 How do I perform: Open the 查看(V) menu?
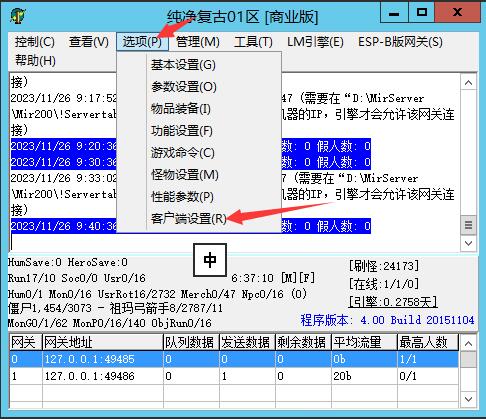point(89,42)
